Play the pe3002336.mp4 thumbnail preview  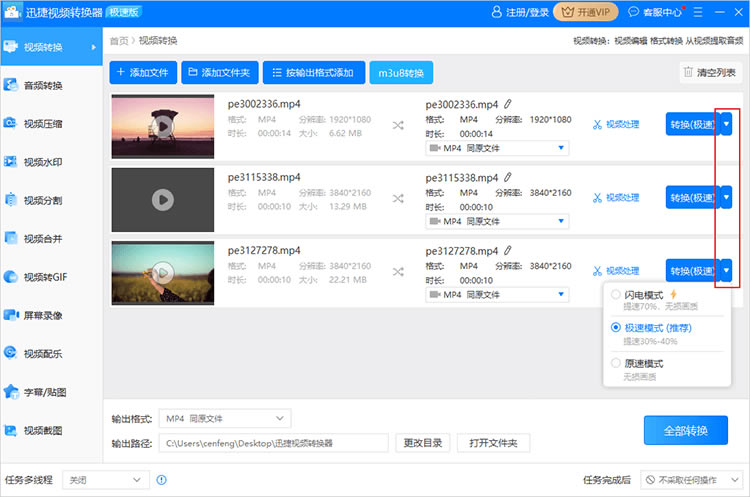(x=162, y=126)
